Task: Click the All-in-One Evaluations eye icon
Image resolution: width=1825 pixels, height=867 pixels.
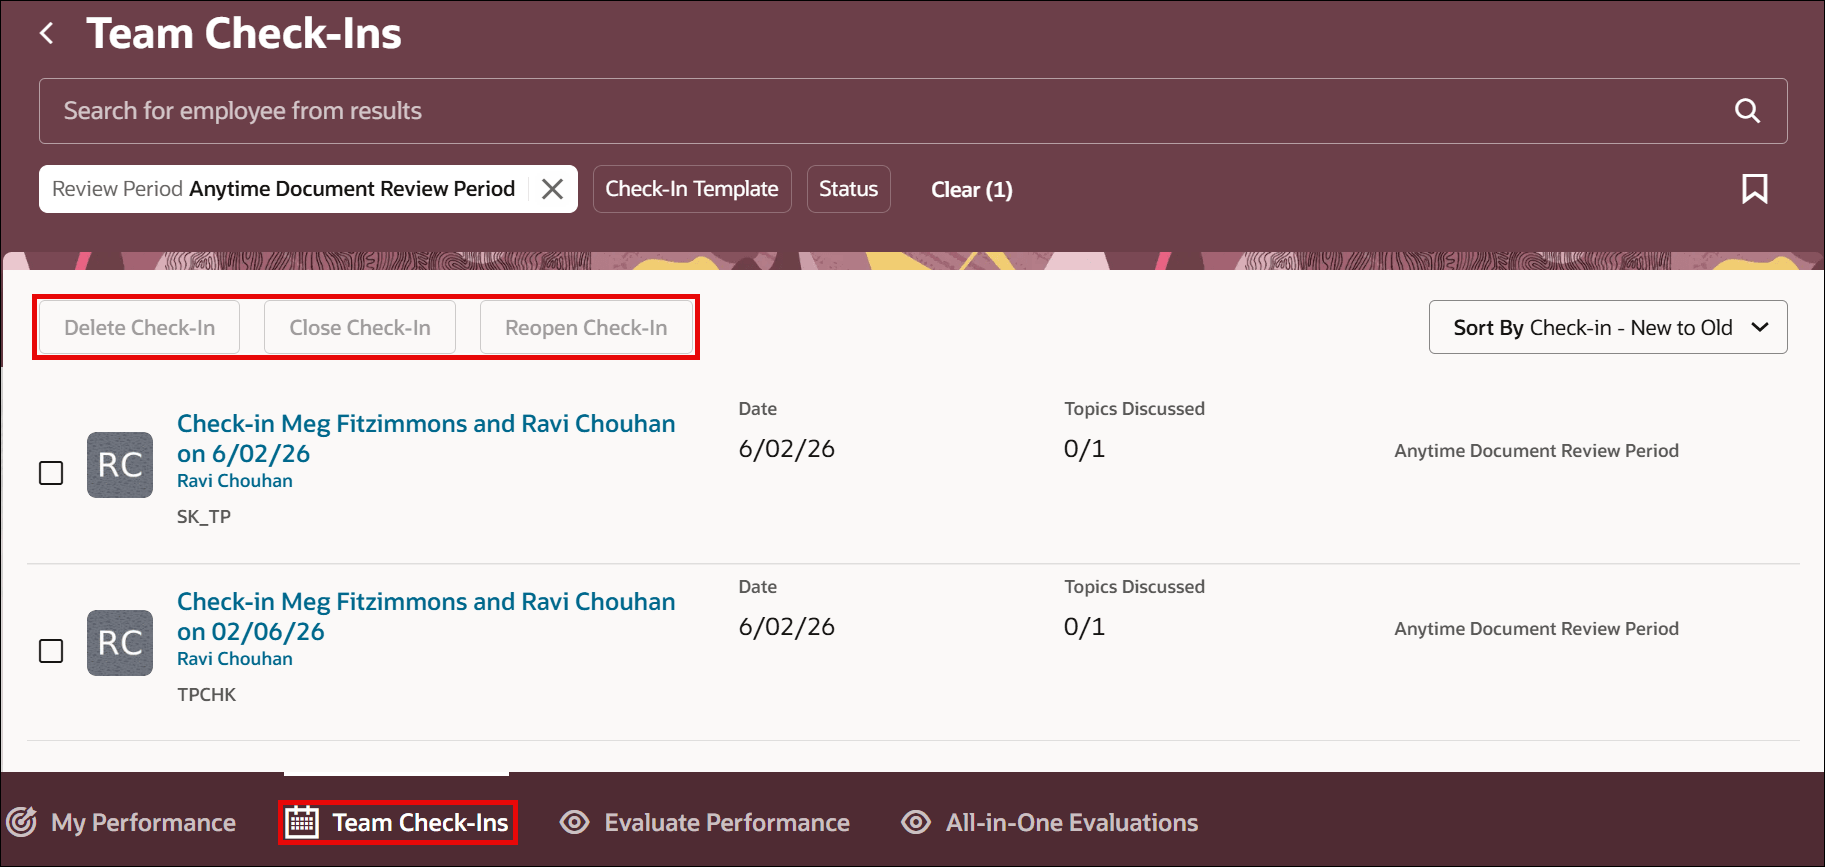Action: 916,822
